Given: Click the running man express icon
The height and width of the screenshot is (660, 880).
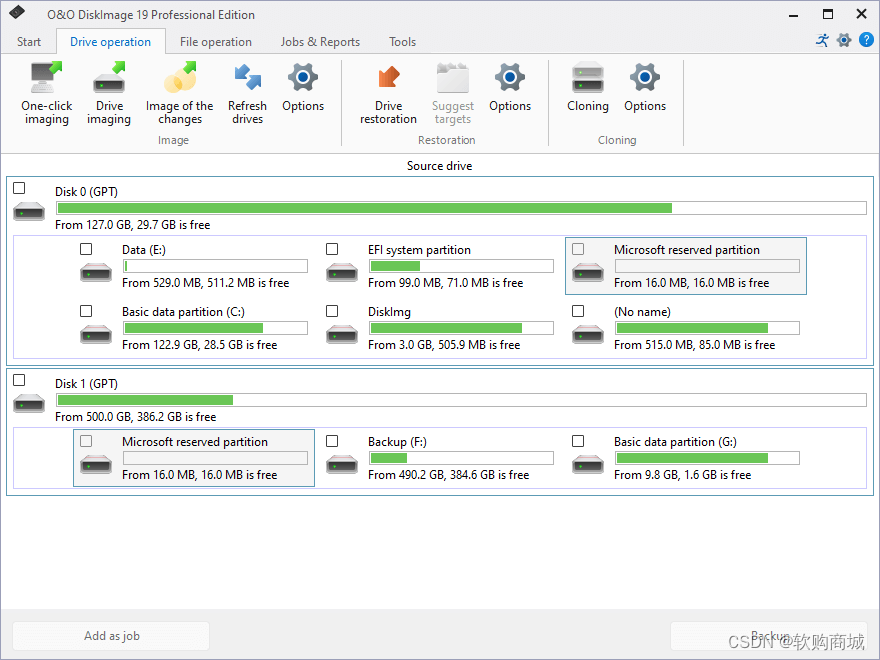Looking at the screenshot, I should pyautogui.click(x=822, y=40).
